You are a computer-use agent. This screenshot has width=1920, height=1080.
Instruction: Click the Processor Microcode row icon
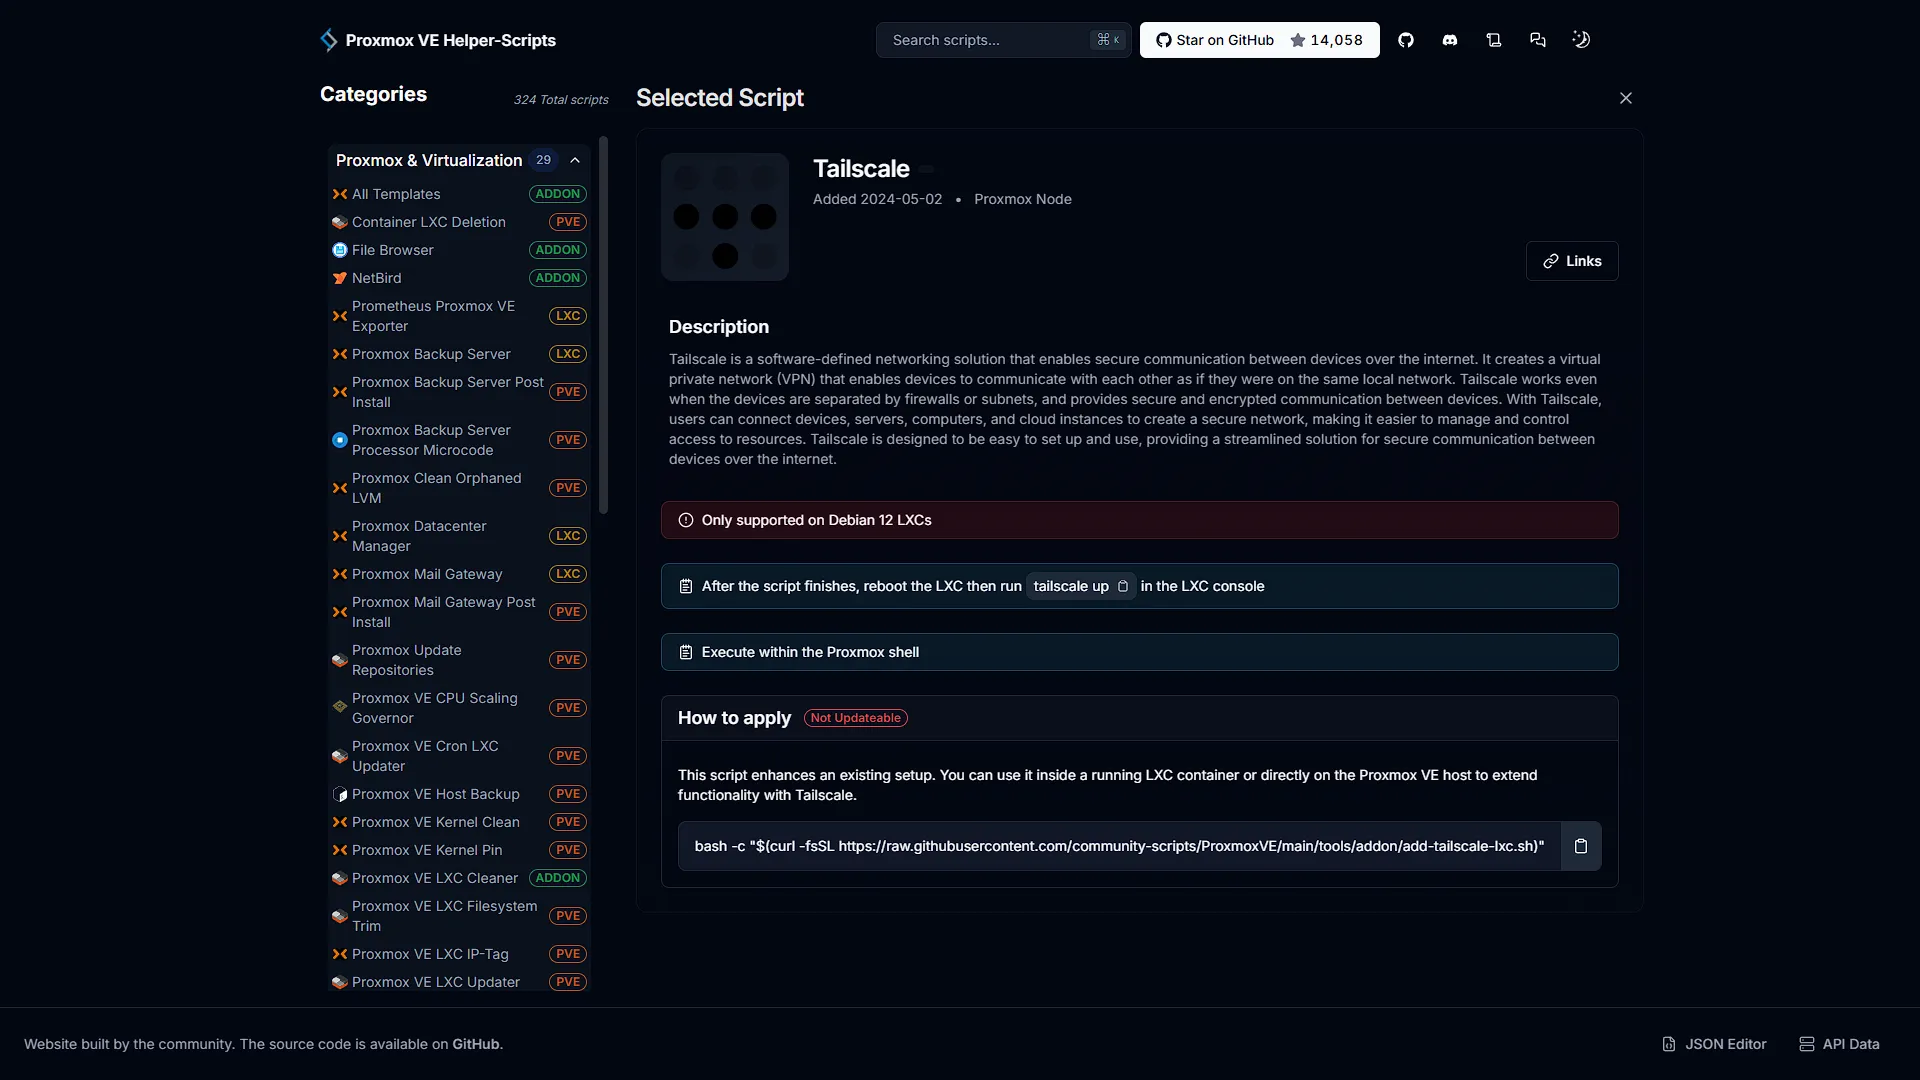pos(340,440)
